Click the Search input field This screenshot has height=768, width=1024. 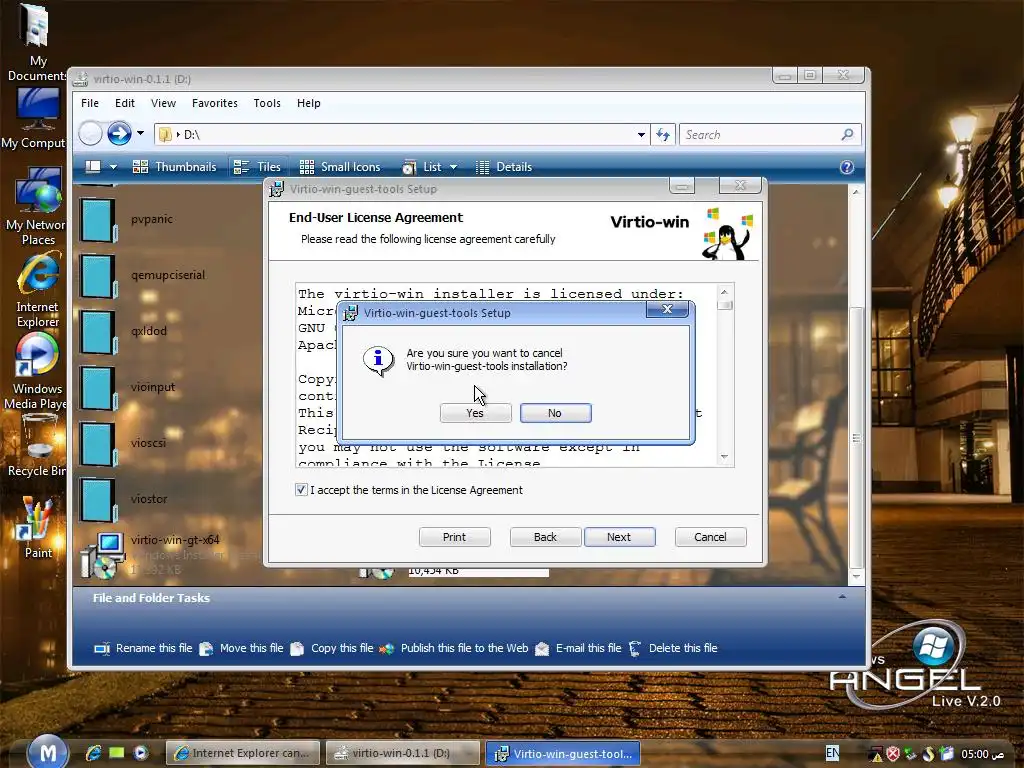tap(761, 135)
